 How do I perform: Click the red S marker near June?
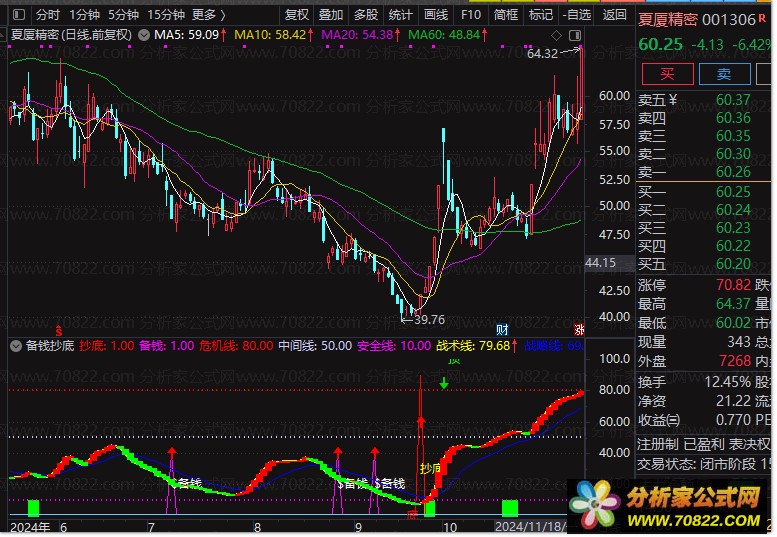tap(59, 331)
